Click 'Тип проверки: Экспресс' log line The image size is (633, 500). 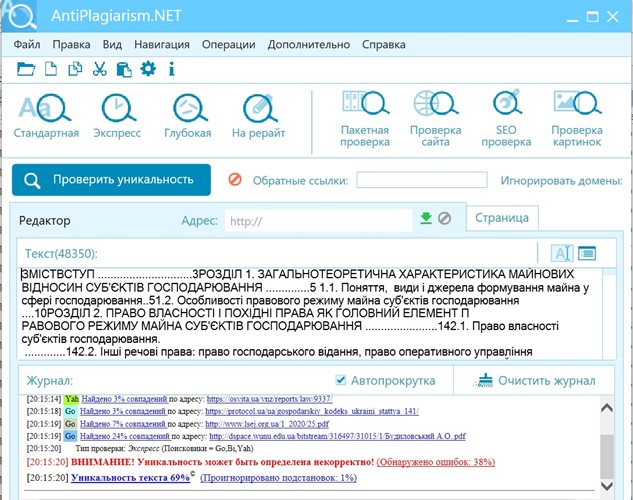pyautogui.click(x=164, y=448)
